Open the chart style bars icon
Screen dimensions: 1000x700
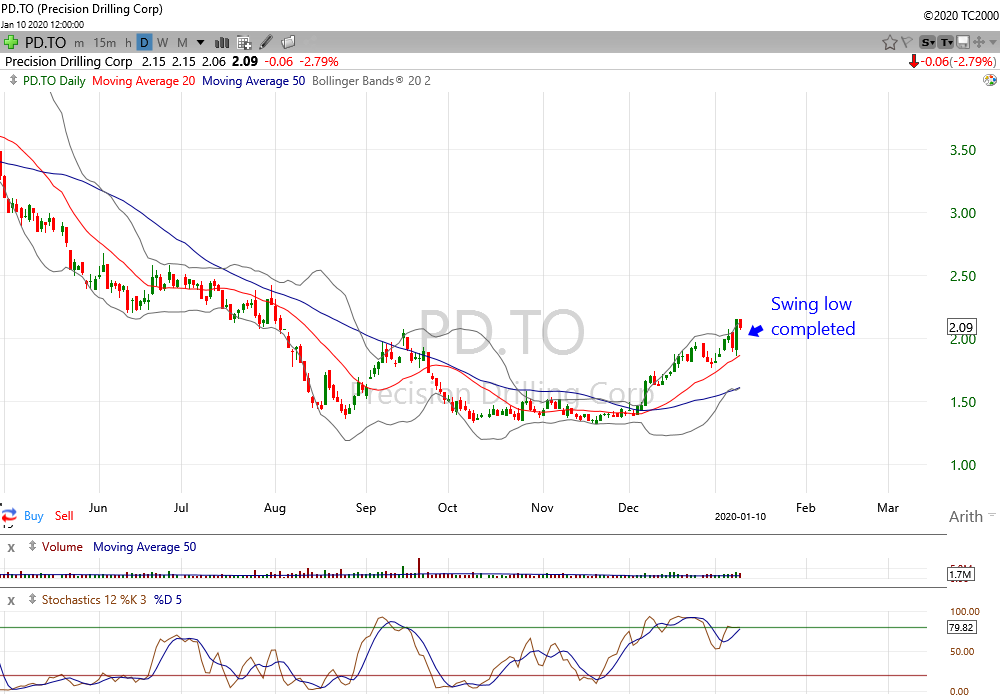coord(222,43)
